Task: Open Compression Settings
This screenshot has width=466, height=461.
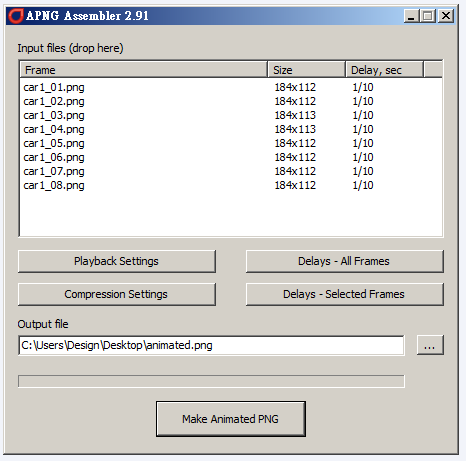Action: (x=117, y=294)
